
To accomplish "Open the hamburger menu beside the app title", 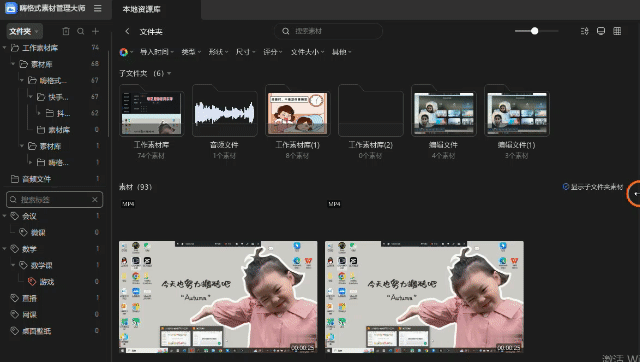I will click(98, 8).
